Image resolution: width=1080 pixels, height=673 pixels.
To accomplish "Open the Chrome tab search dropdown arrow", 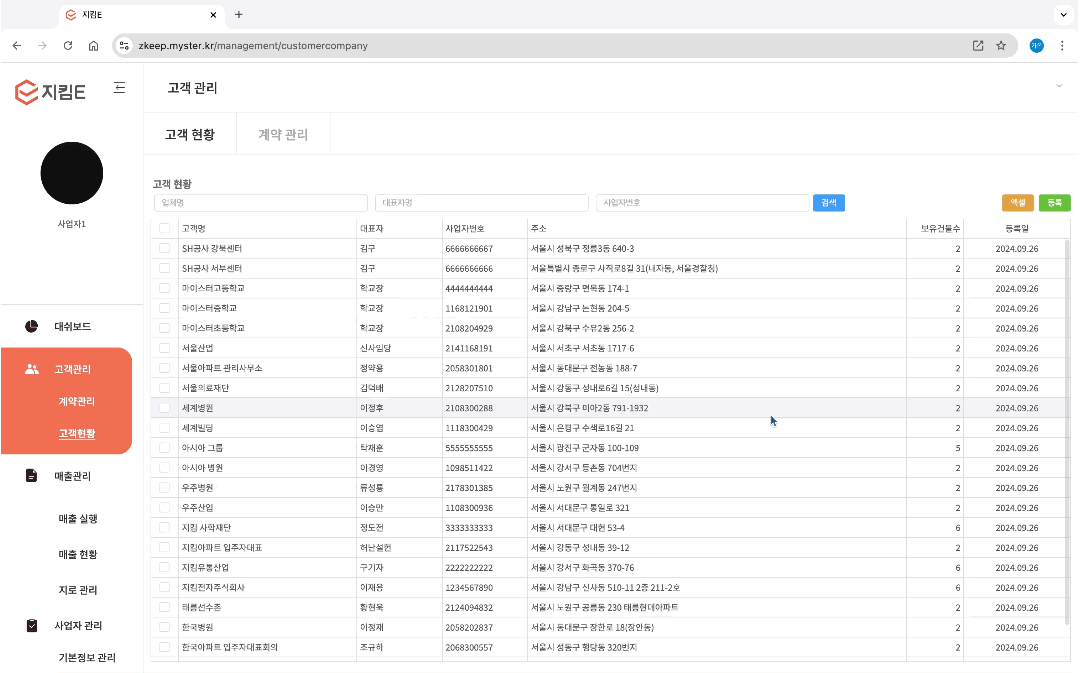I will coord(1062,15).
